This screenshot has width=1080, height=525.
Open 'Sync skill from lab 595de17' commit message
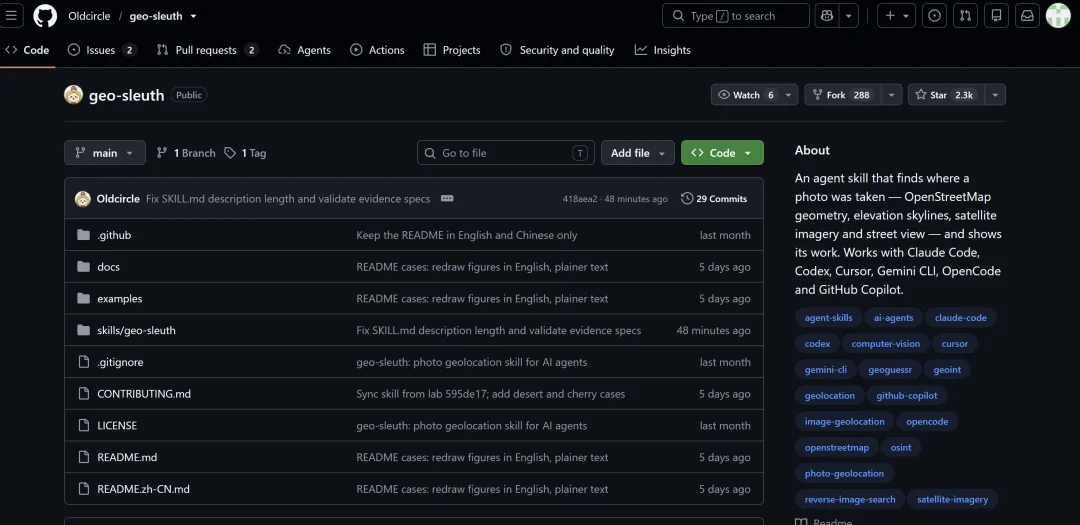(490, 394)
